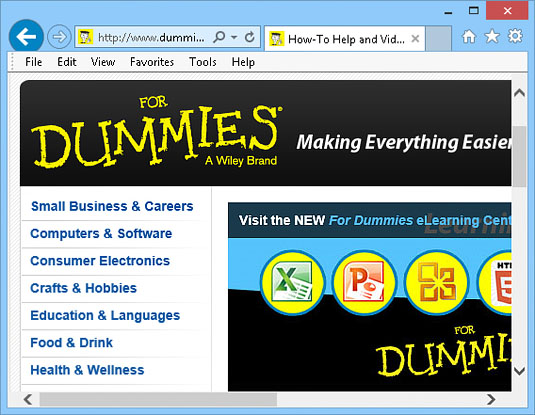Open Food & Drink category
Screen dimensions: 535x415
(72, 343)
